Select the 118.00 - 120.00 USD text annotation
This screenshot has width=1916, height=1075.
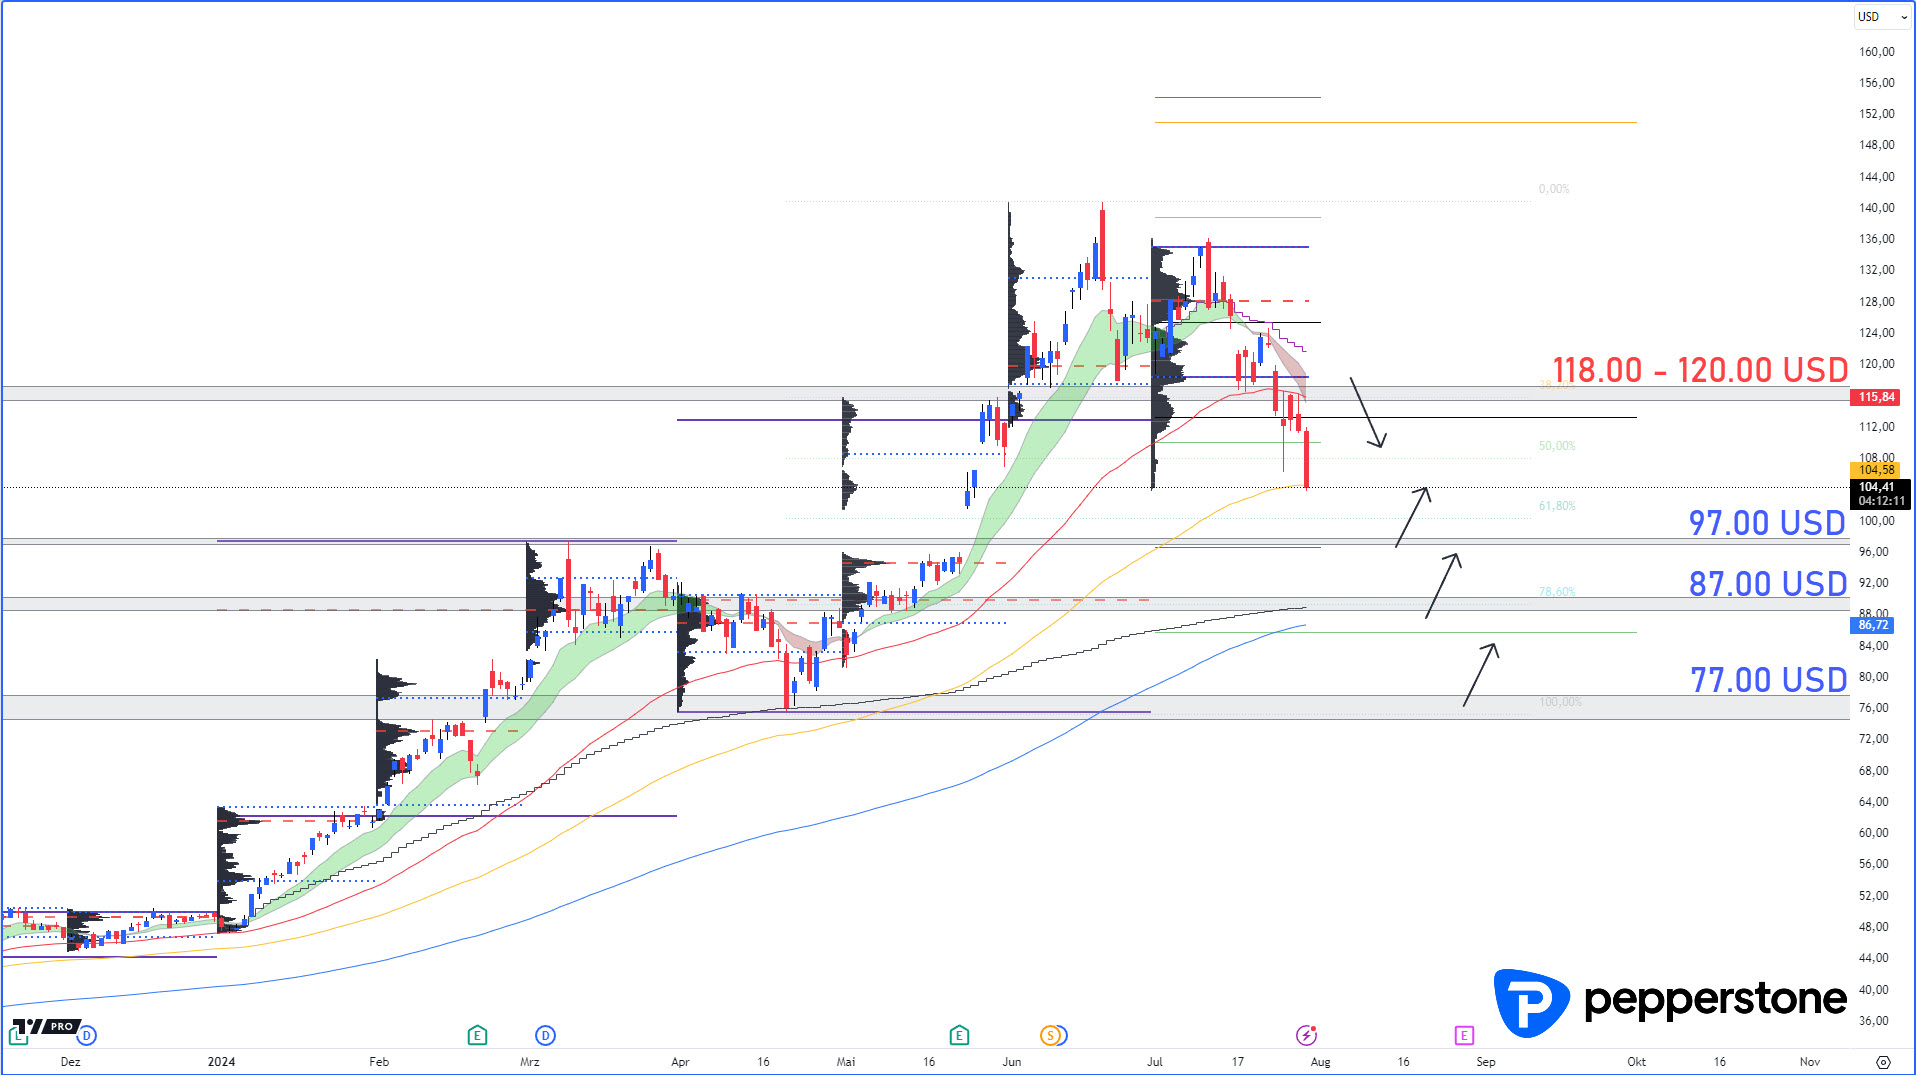coord(1699,370)
